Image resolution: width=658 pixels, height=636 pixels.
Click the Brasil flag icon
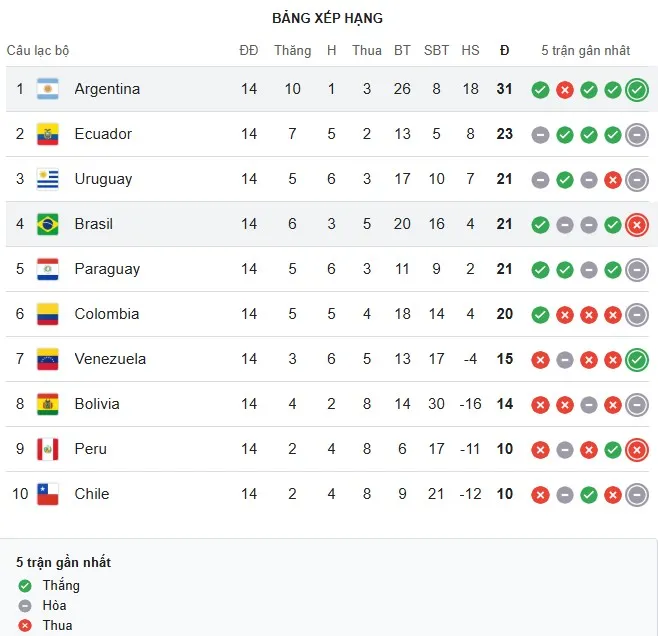click(x=48, y=224)
